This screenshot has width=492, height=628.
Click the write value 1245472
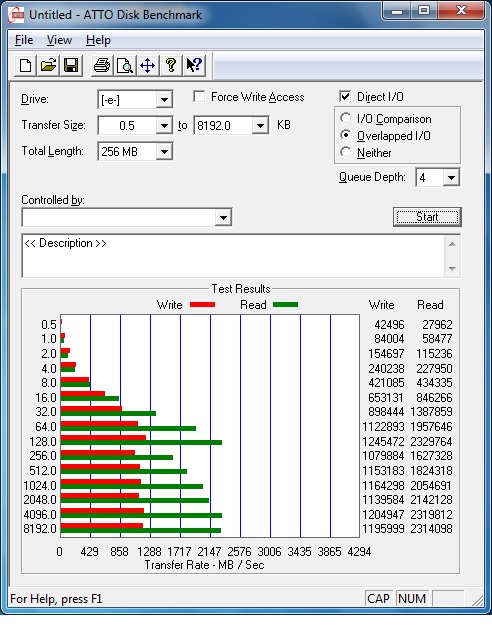coord(383,441)
